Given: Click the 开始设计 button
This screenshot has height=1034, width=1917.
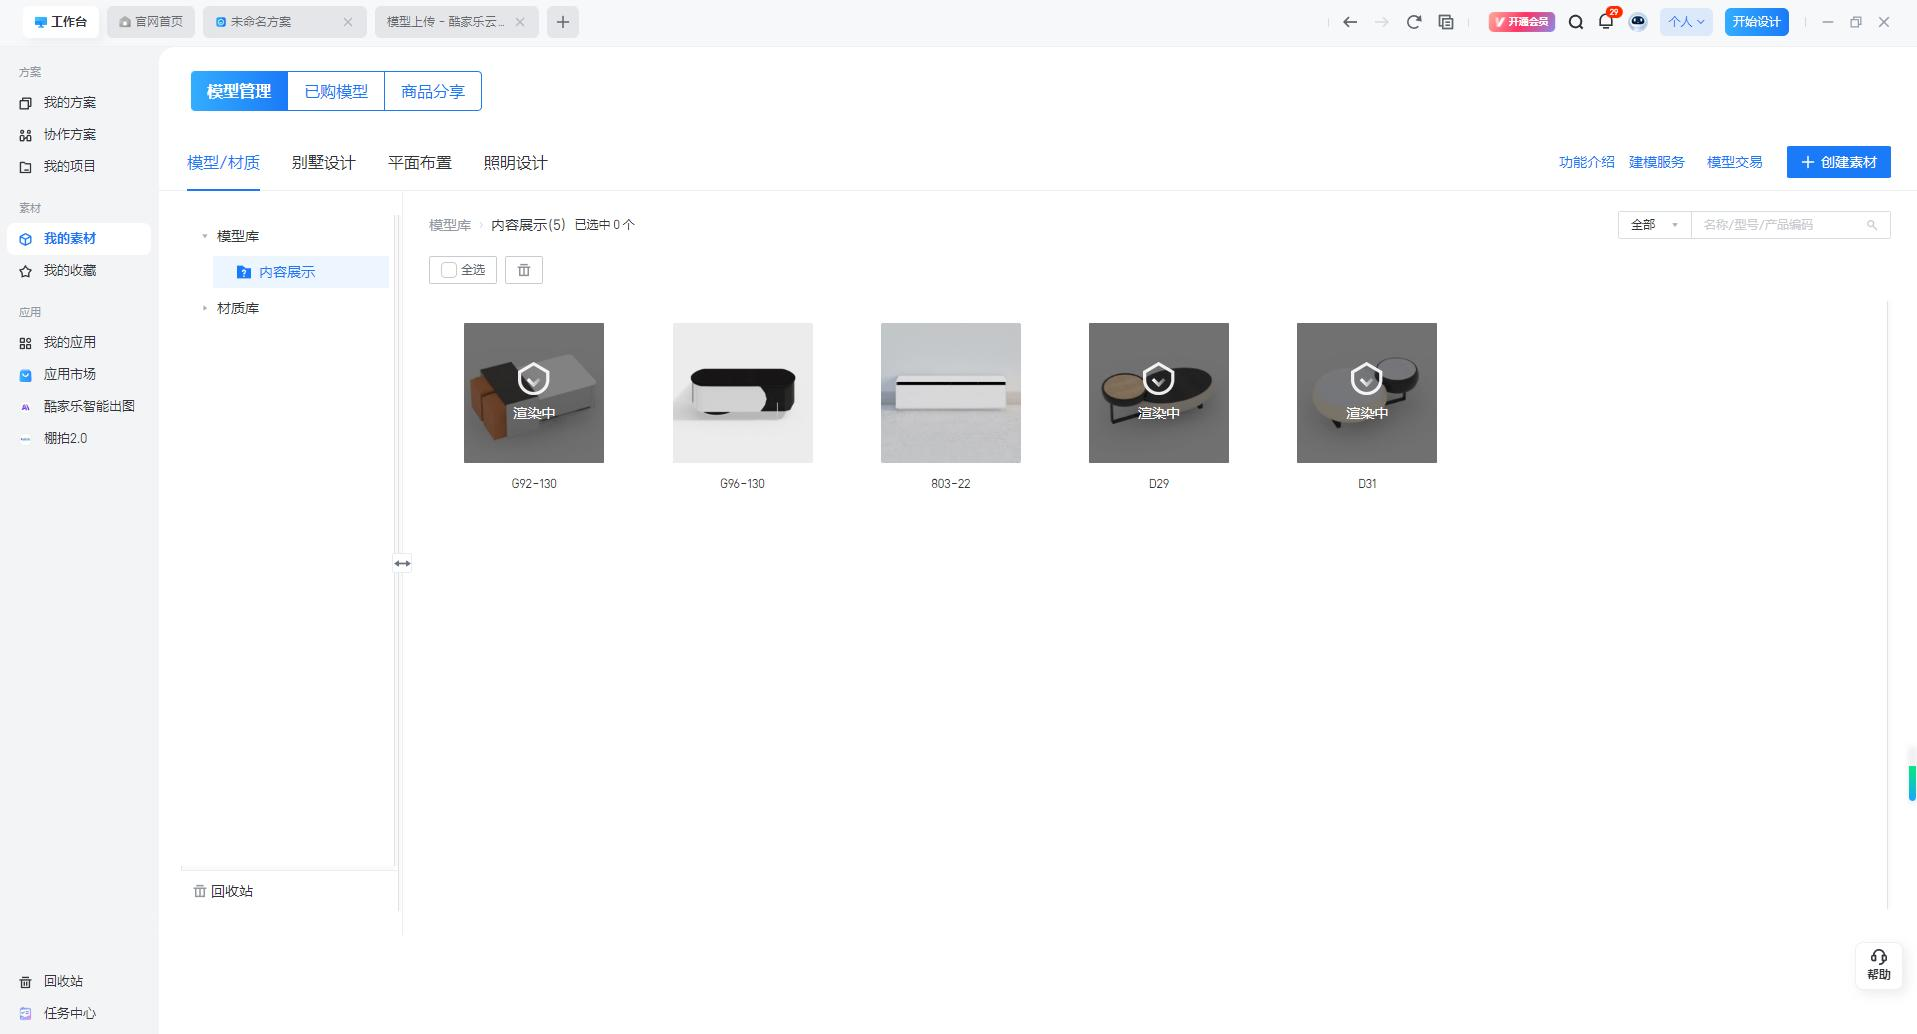Looking at the screenshot, I should [x=1756, y=22].
